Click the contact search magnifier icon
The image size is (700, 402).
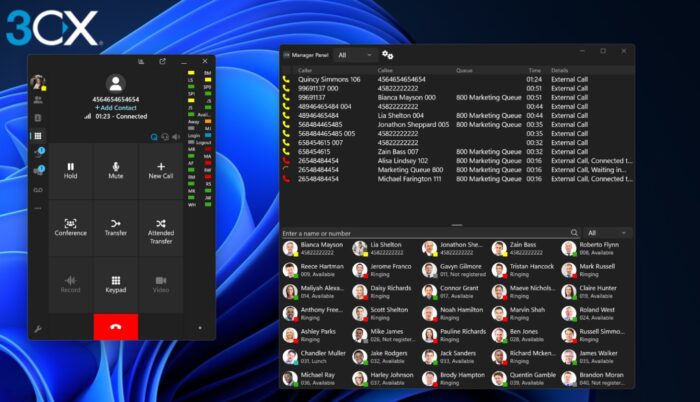574,233
